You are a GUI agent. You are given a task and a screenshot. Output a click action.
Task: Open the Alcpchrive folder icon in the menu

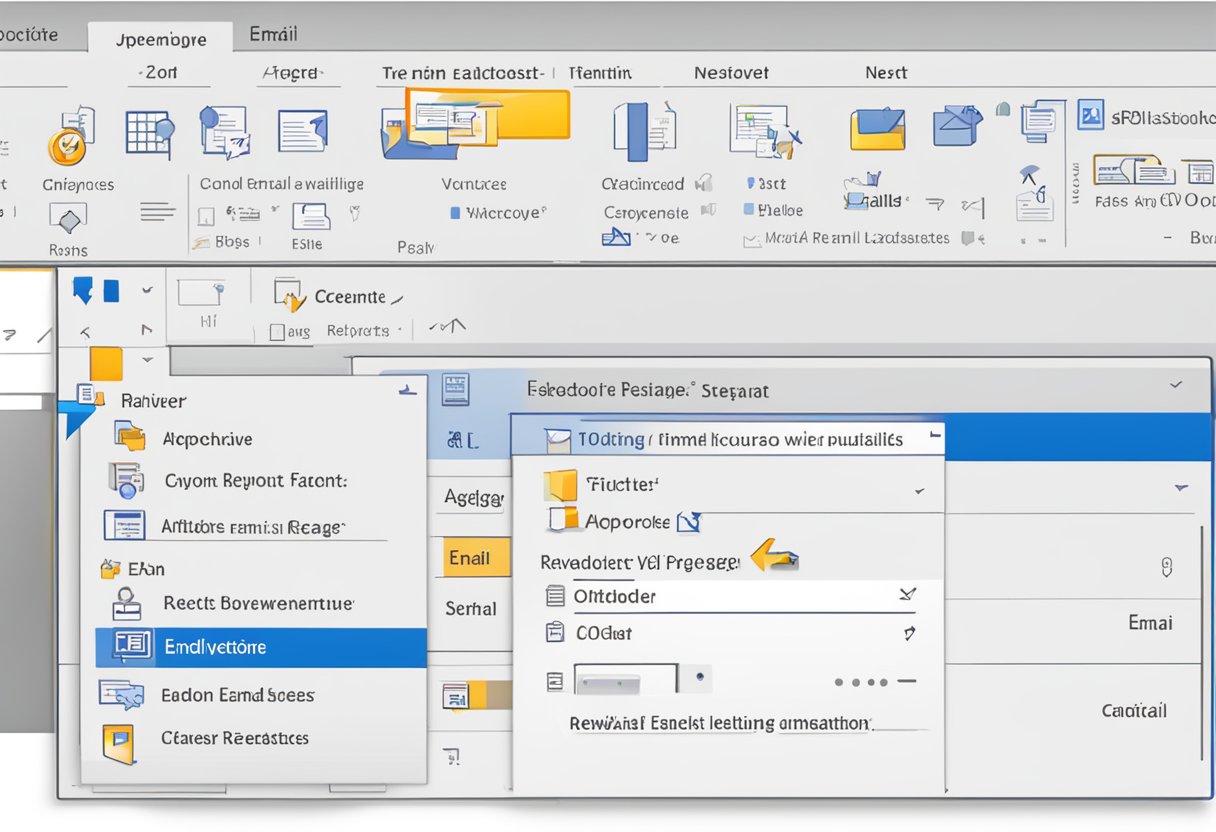[127, 438]
